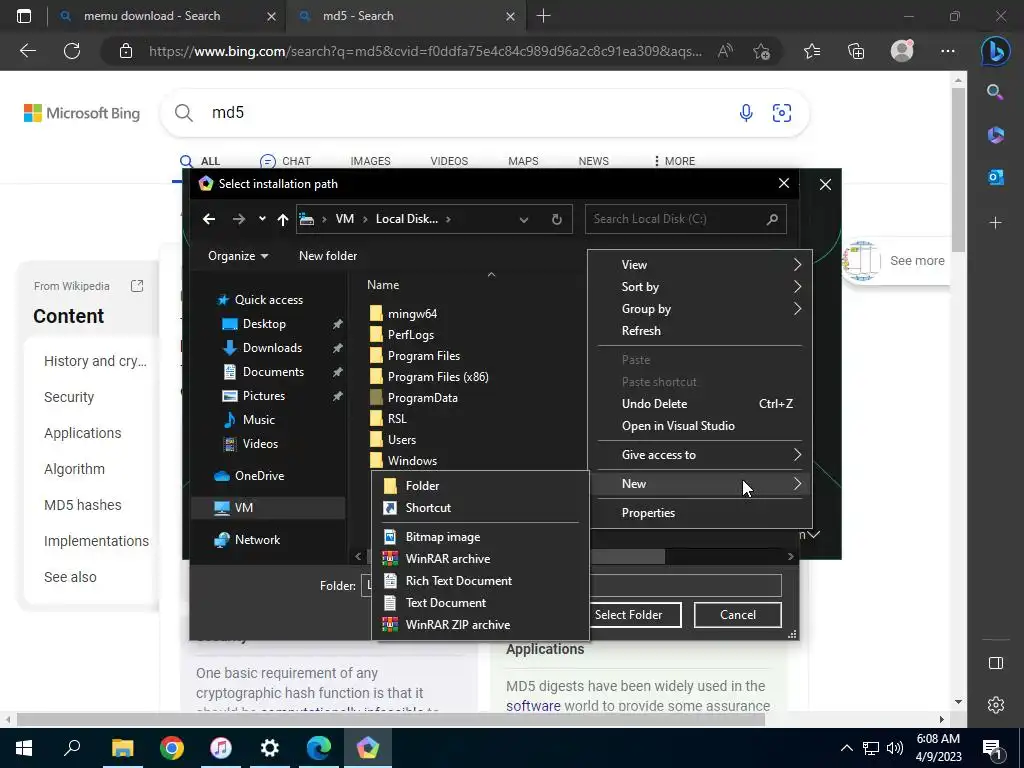
Task: Create a new WinRAR ZIP archive
Action: click(481, 625)
